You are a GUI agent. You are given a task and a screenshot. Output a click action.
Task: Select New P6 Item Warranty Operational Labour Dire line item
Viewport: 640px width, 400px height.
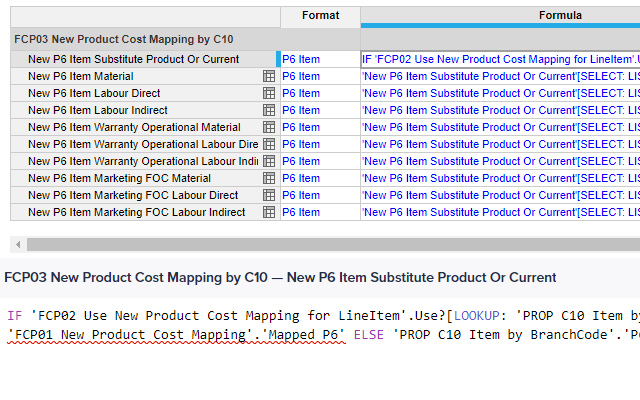145,144
